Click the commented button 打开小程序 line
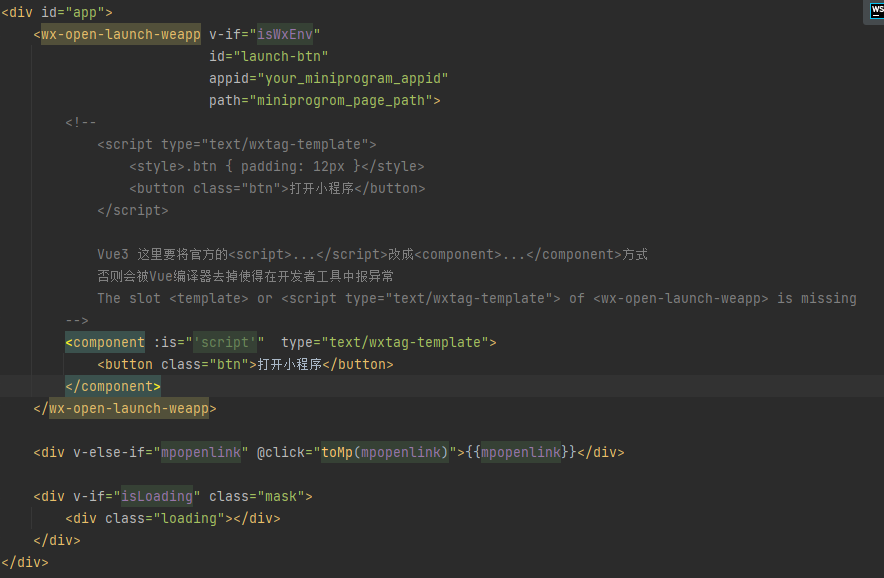884x578 pixels. tap(277, 188)
